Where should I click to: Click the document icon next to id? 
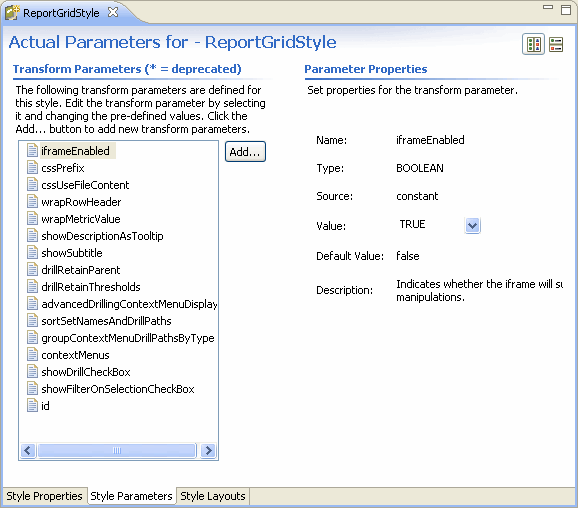coord(32,406)
